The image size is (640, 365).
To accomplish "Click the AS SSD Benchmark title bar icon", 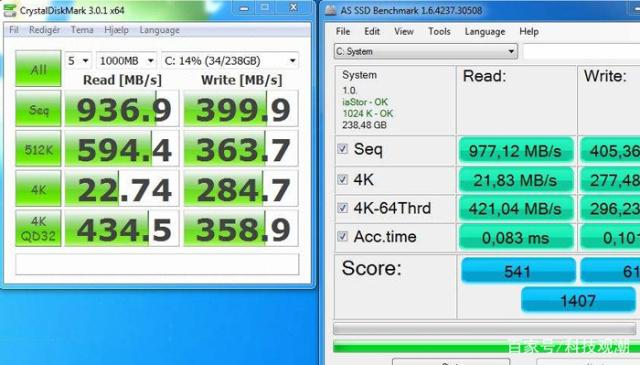I will tap(331, 10).
